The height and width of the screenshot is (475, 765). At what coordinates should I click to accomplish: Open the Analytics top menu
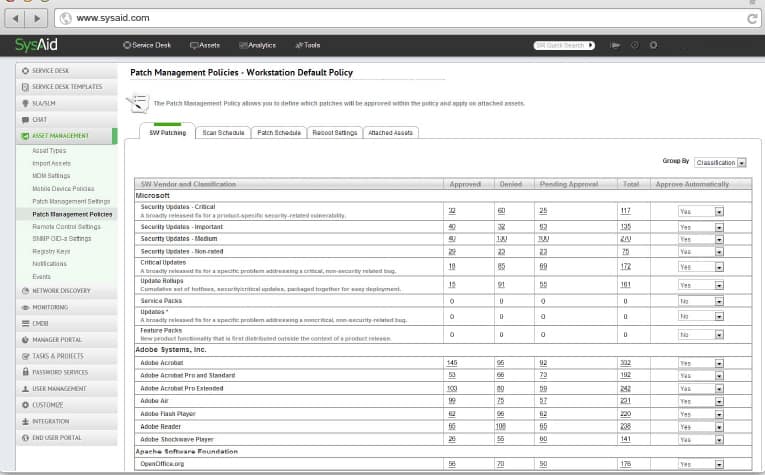point(257,45)
